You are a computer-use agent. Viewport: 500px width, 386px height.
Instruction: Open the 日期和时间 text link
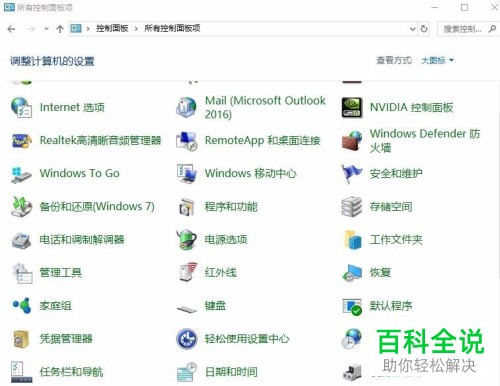point(231,372)
